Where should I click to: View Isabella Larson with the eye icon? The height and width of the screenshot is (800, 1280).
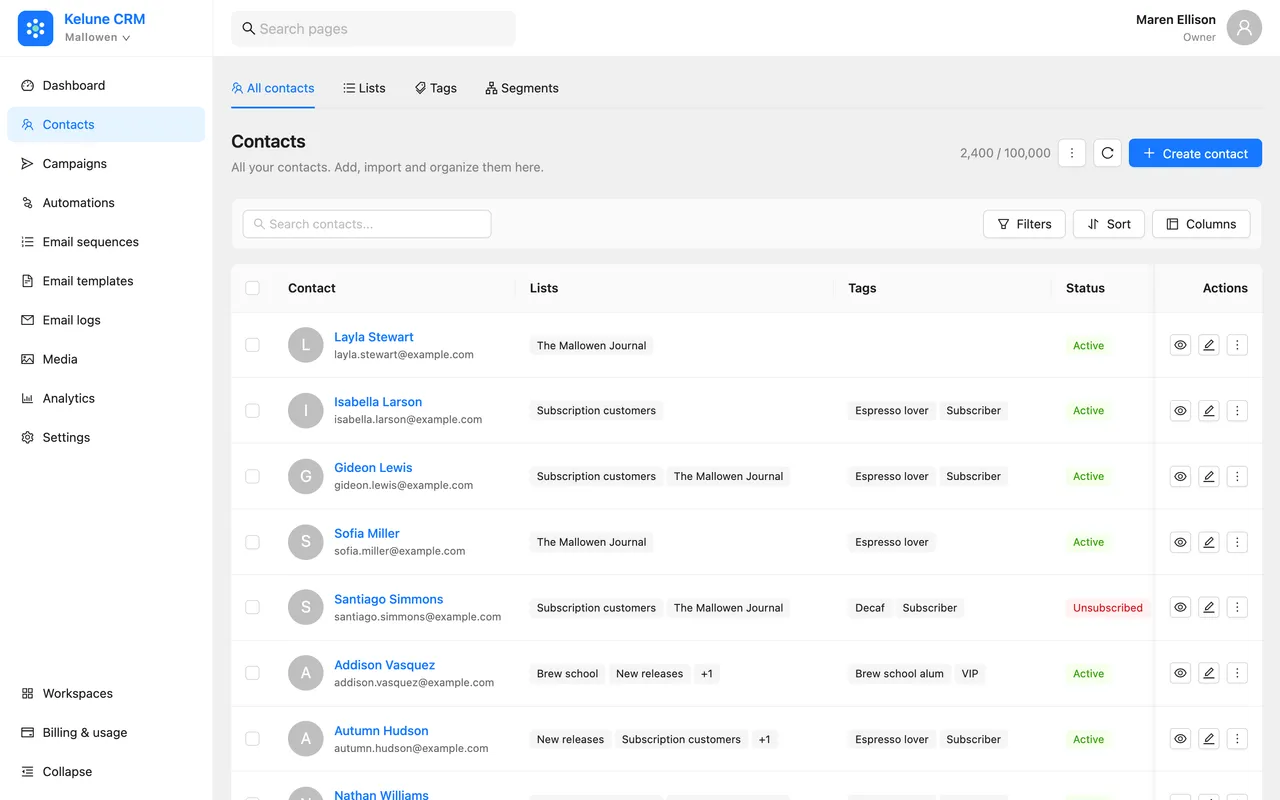tap(1181, 410)
